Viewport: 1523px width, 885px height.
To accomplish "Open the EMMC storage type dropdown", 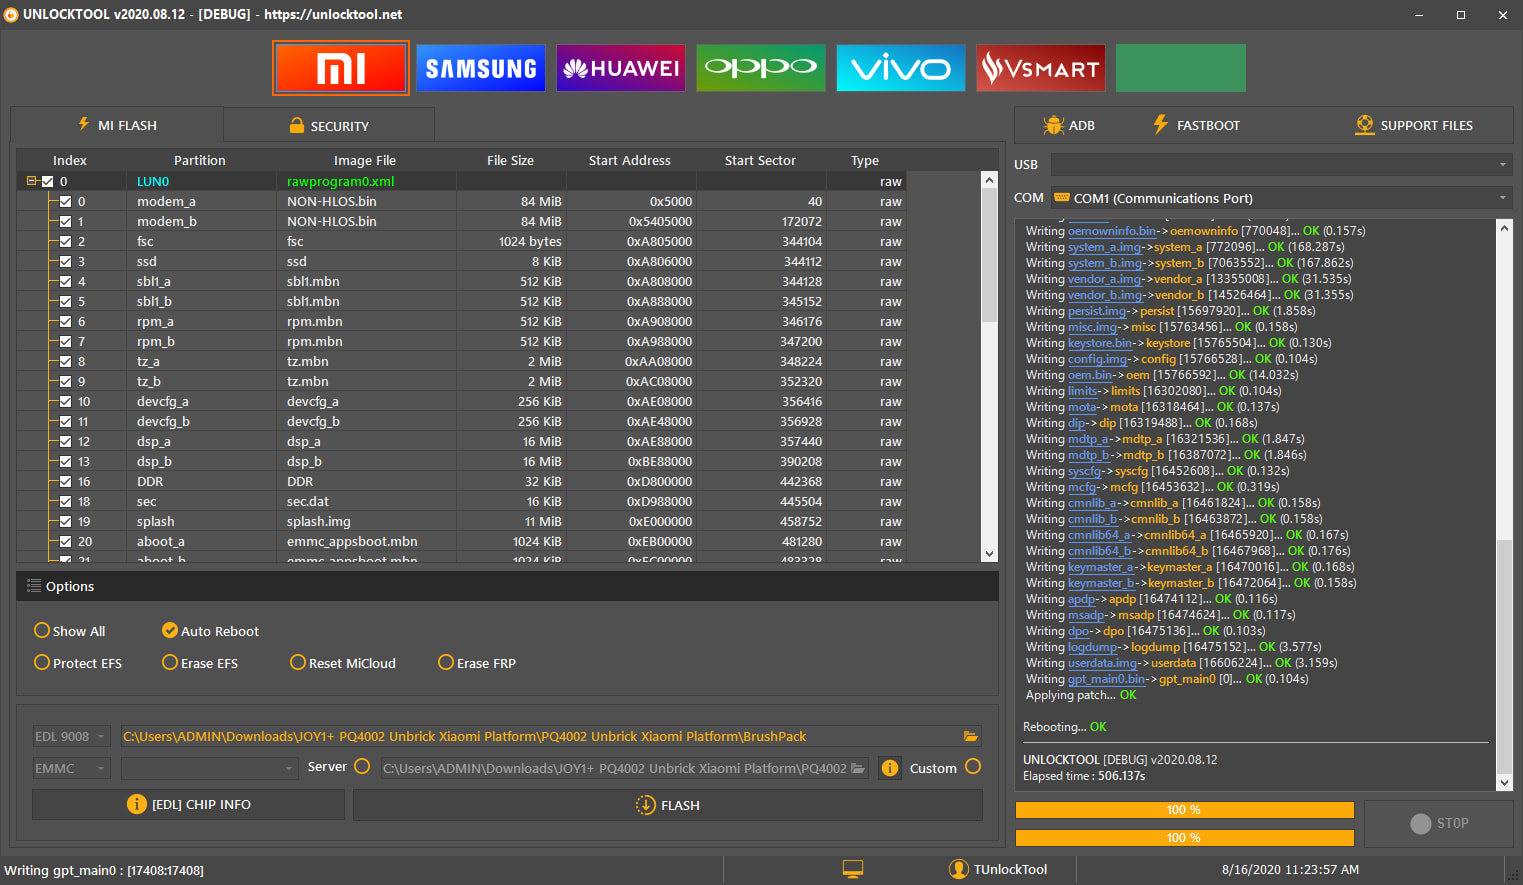I will pyautogui.click(x=71, y=768).
